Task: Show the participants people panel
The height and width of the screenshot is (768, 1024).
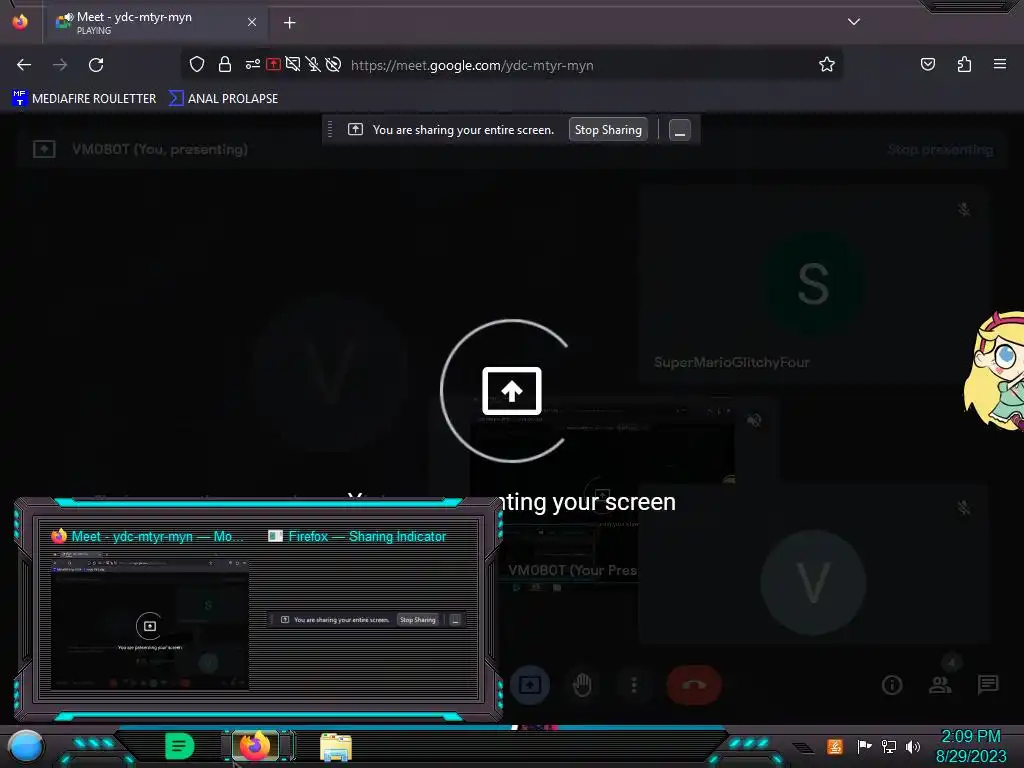Action: pyautogui.click(x=940, y=684)
